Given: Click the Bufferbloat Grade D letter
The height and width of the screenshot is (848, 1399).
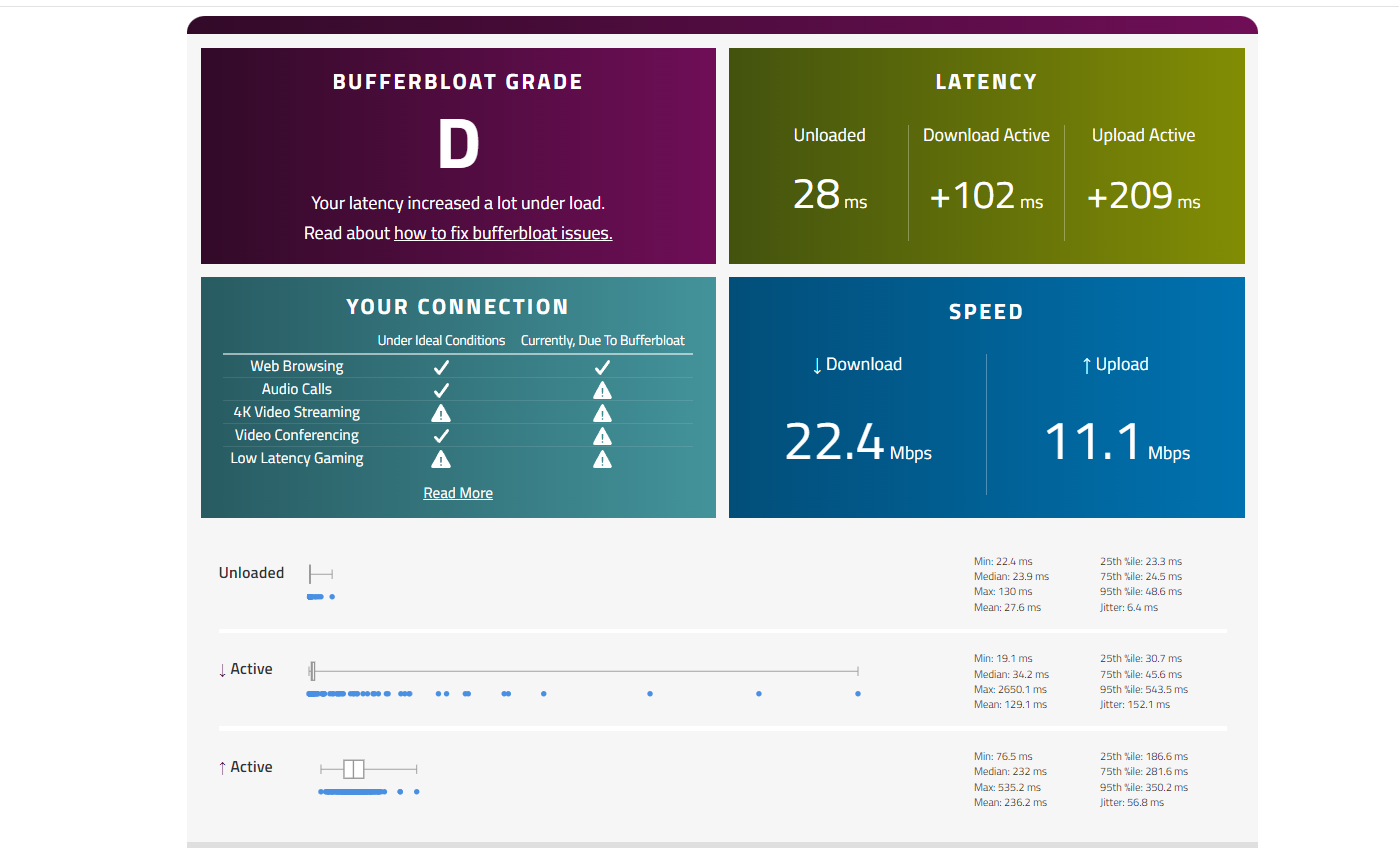Looking at the screenshot, I should tap(458, 144).
